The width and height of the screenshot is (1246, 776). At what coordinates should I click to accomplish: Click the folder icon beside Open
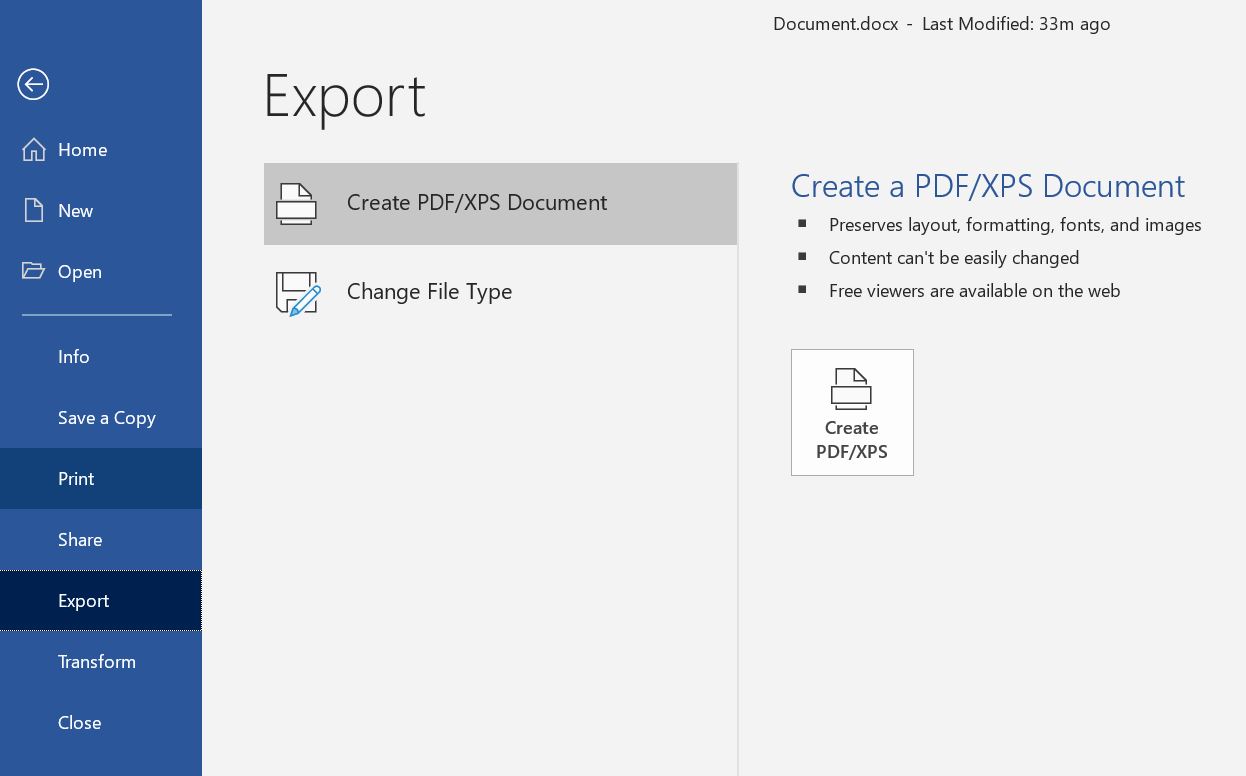click(34, 271)
